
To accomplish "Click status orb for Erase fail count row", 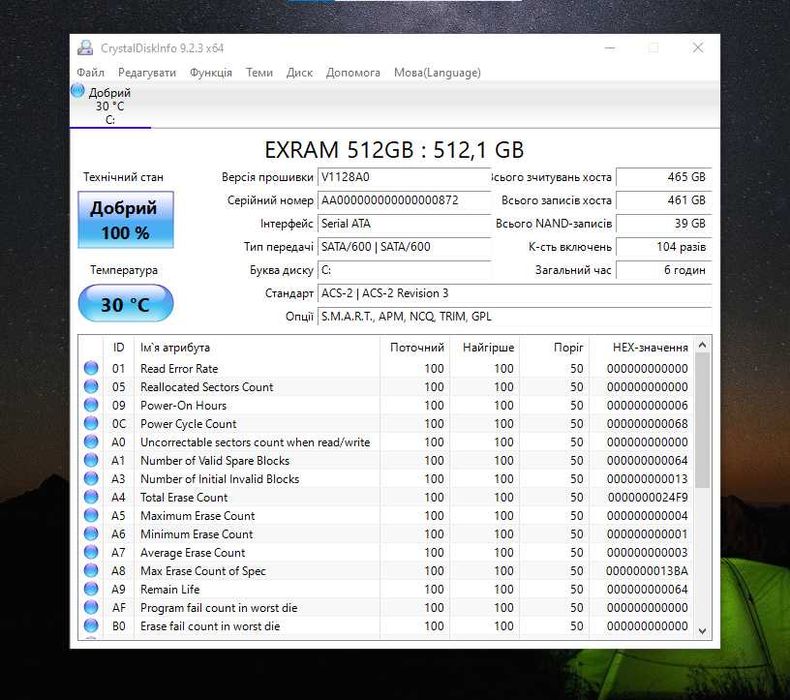I will pos(91,625).
